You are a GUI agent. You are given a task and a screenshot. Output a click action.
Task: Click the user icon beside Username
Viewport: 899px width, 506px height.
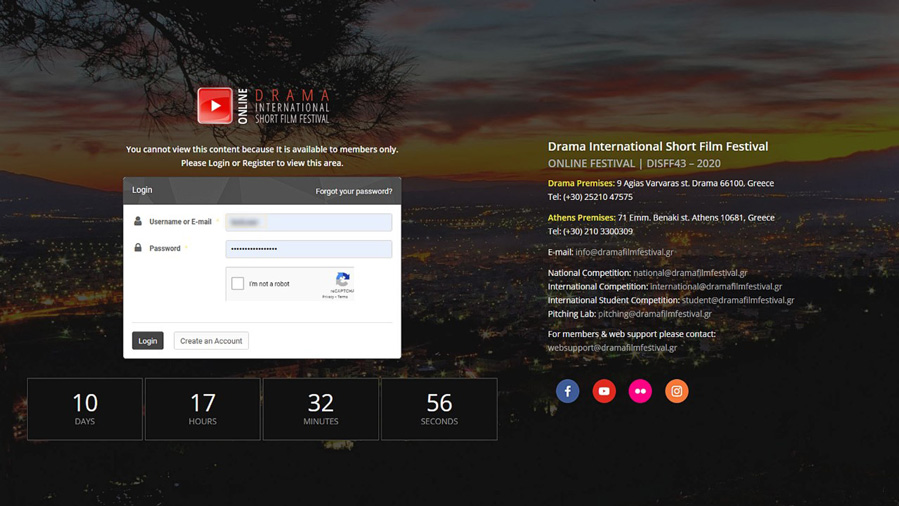point(138,221)
